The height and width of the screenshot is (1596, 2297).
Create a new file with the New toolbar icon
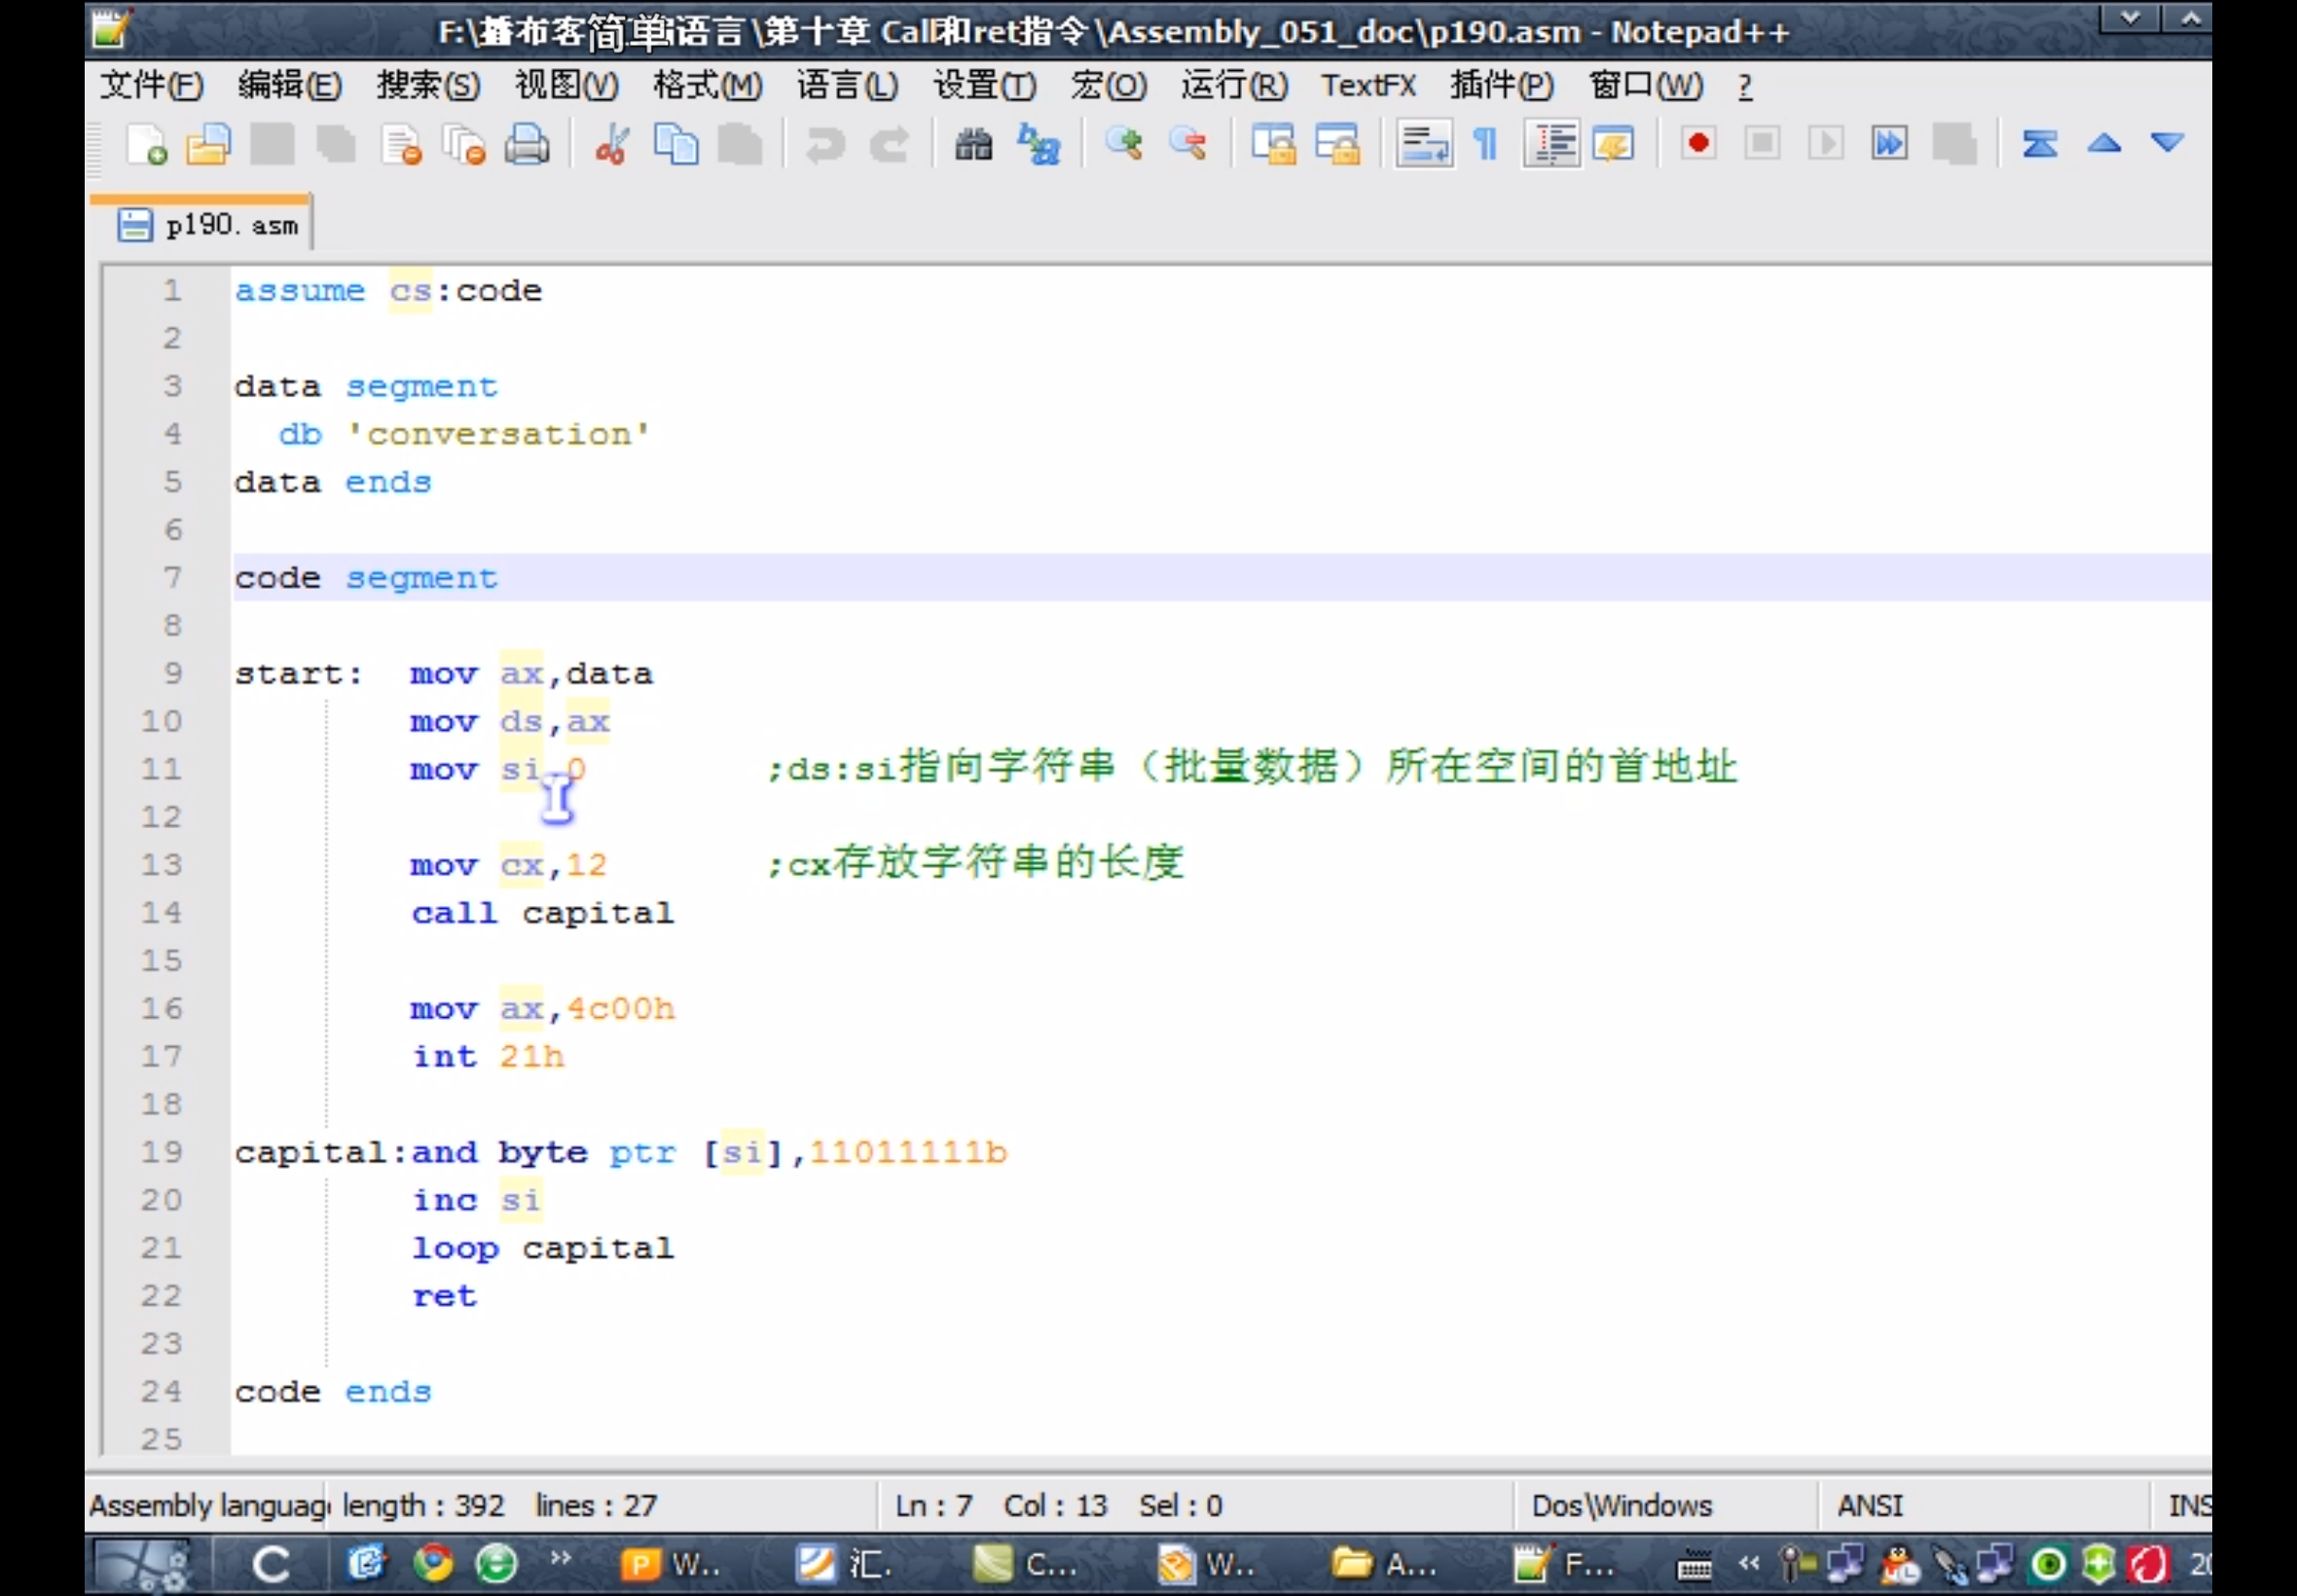tap(146, 145)
